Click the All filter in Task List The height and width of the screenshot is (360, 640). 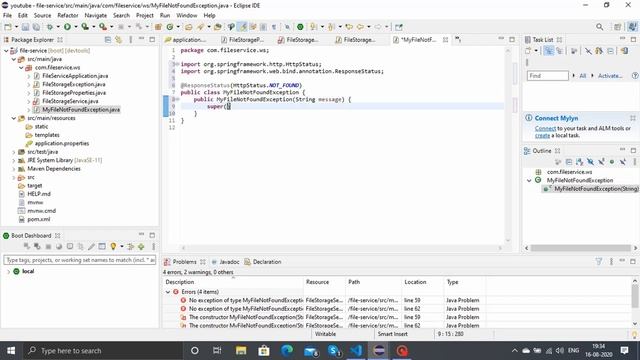pos(582,76)
